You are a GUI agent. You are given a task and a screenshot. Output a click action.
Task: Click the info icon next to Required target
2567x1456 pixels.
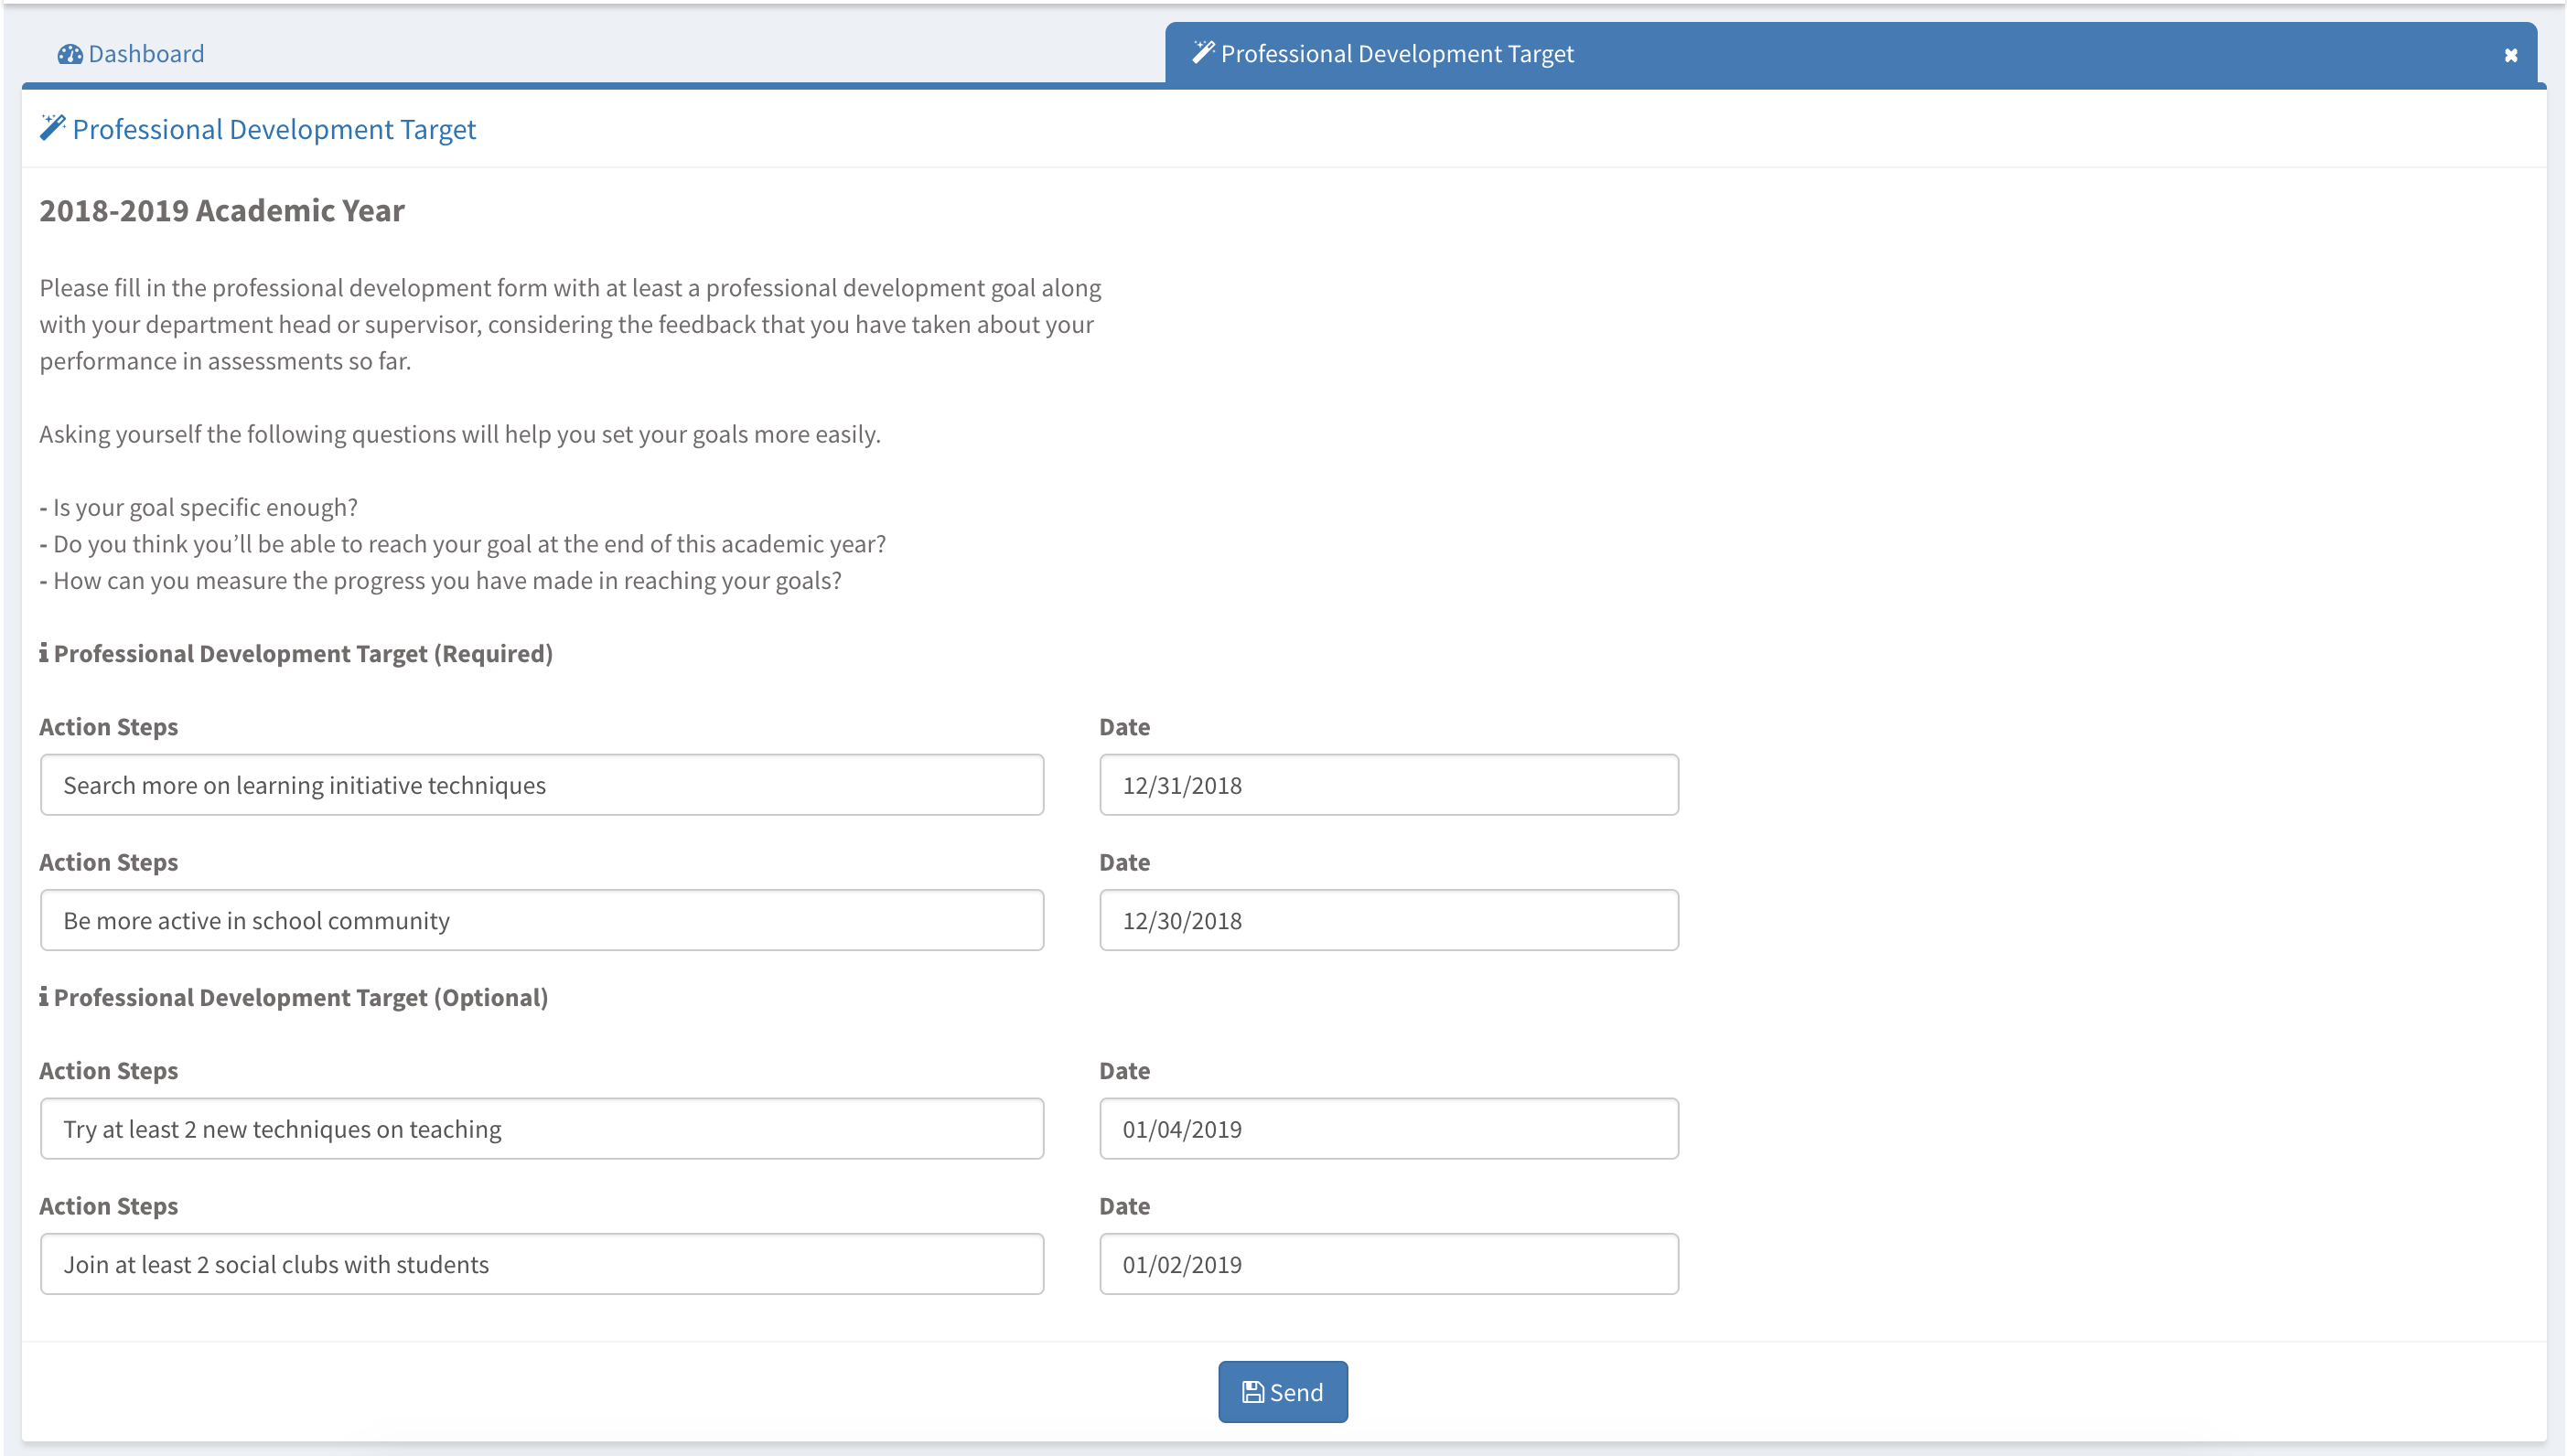pos(44,653)
